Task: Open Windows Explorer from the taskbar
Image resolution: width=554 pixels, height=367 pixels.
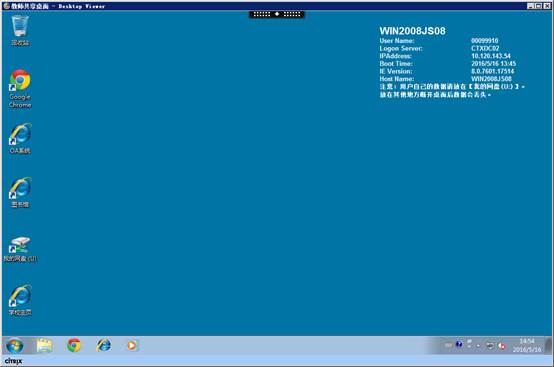Action: point(45,345)
